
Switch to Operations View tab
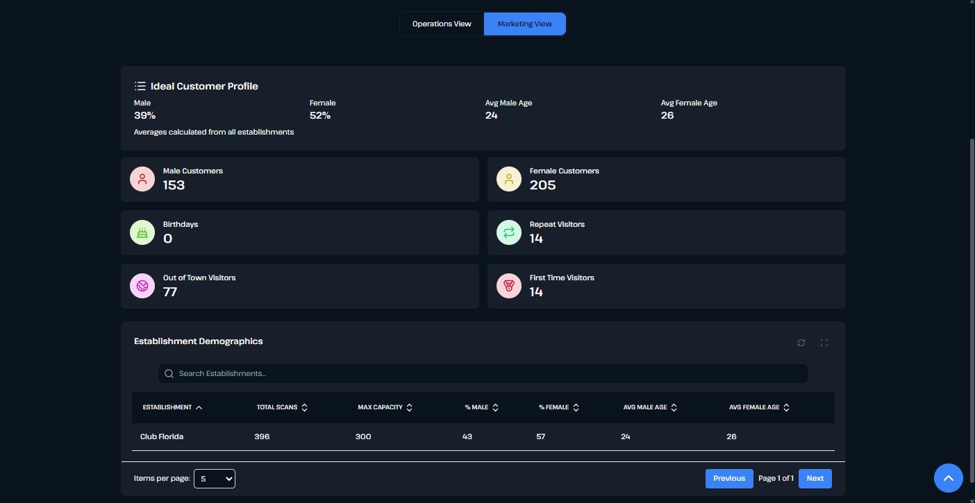[x=441, y=24]
